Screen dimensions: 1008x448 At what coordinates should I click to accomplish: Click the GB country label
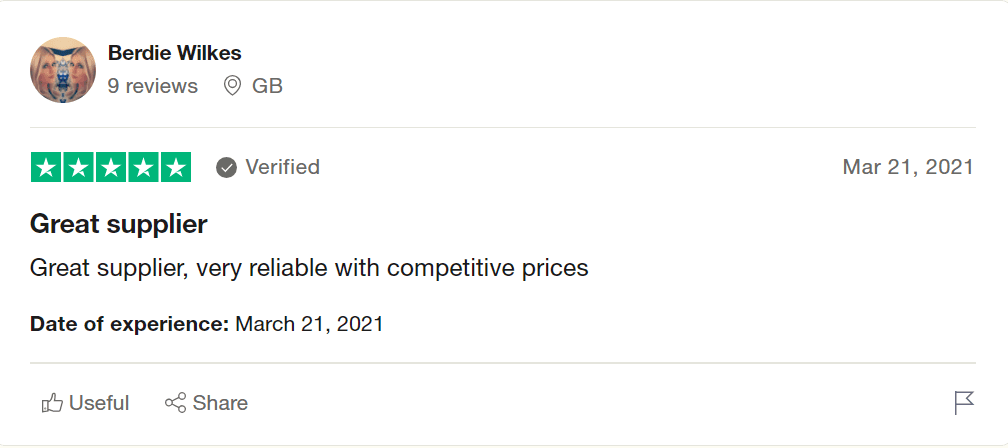pos(267,86)
